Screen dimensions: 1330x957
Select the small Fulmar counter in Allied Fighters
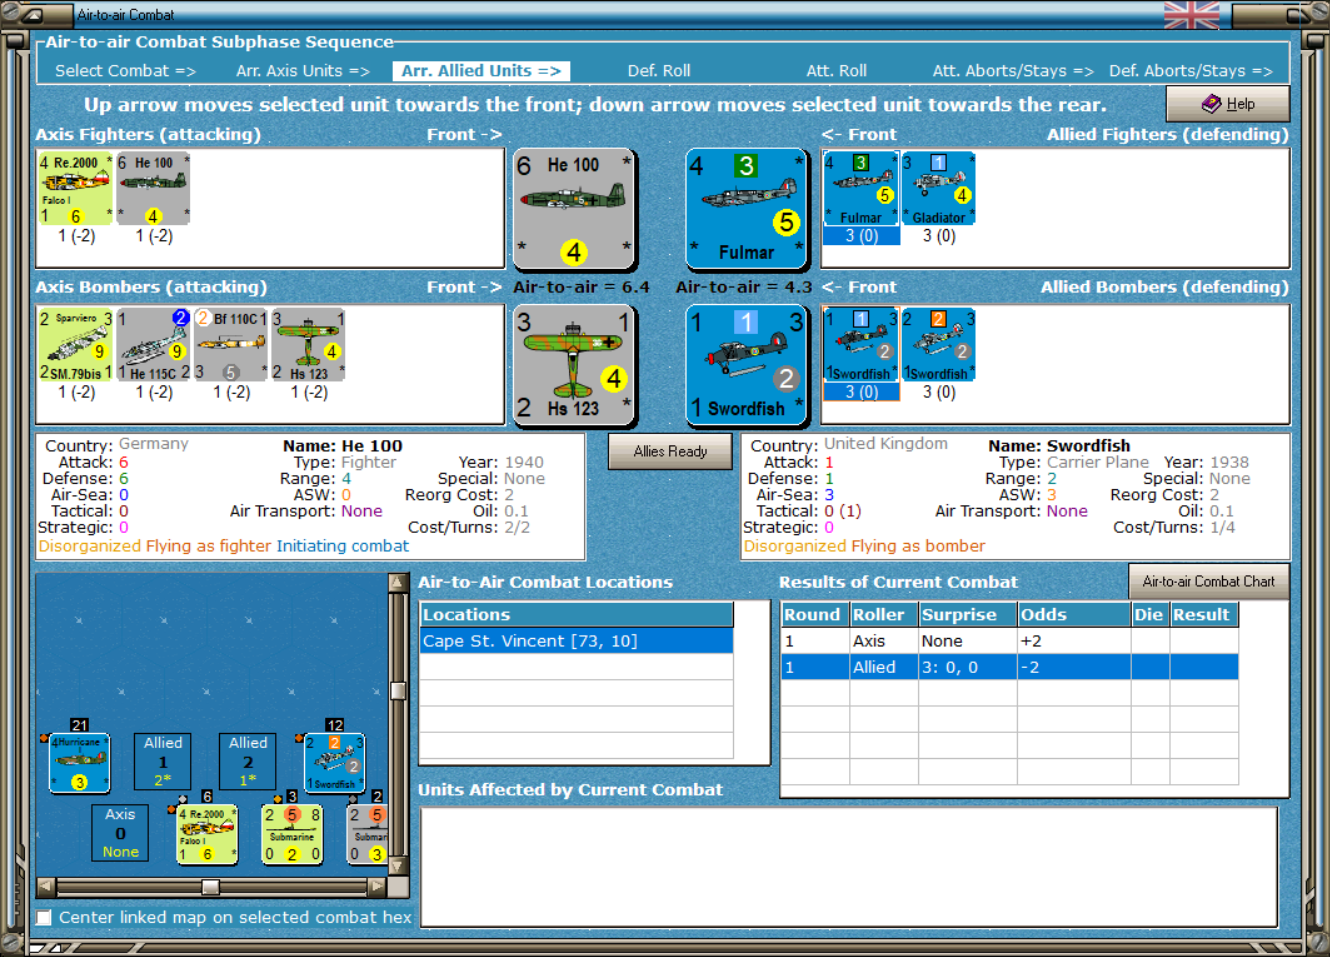(x=861, y=189)
